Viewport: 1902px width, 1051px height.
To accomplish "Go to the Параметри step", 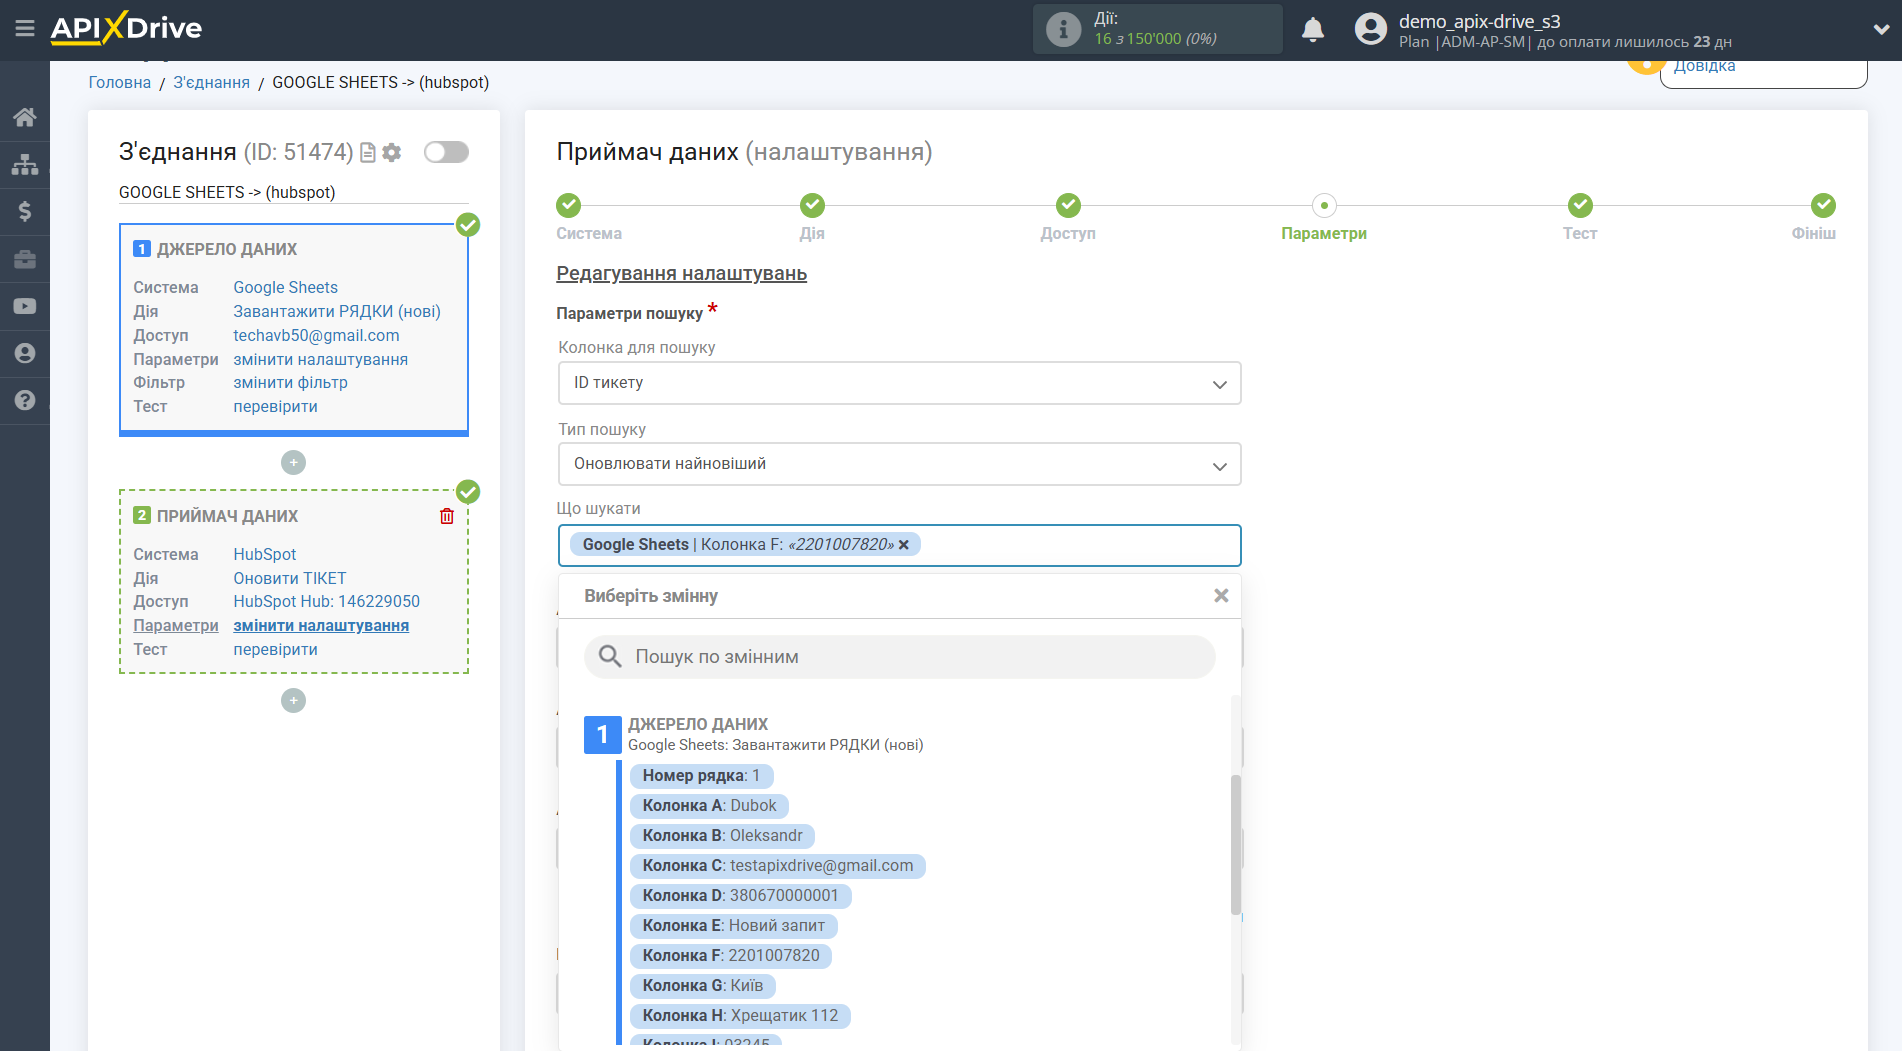I will (x=1324, y=205).
